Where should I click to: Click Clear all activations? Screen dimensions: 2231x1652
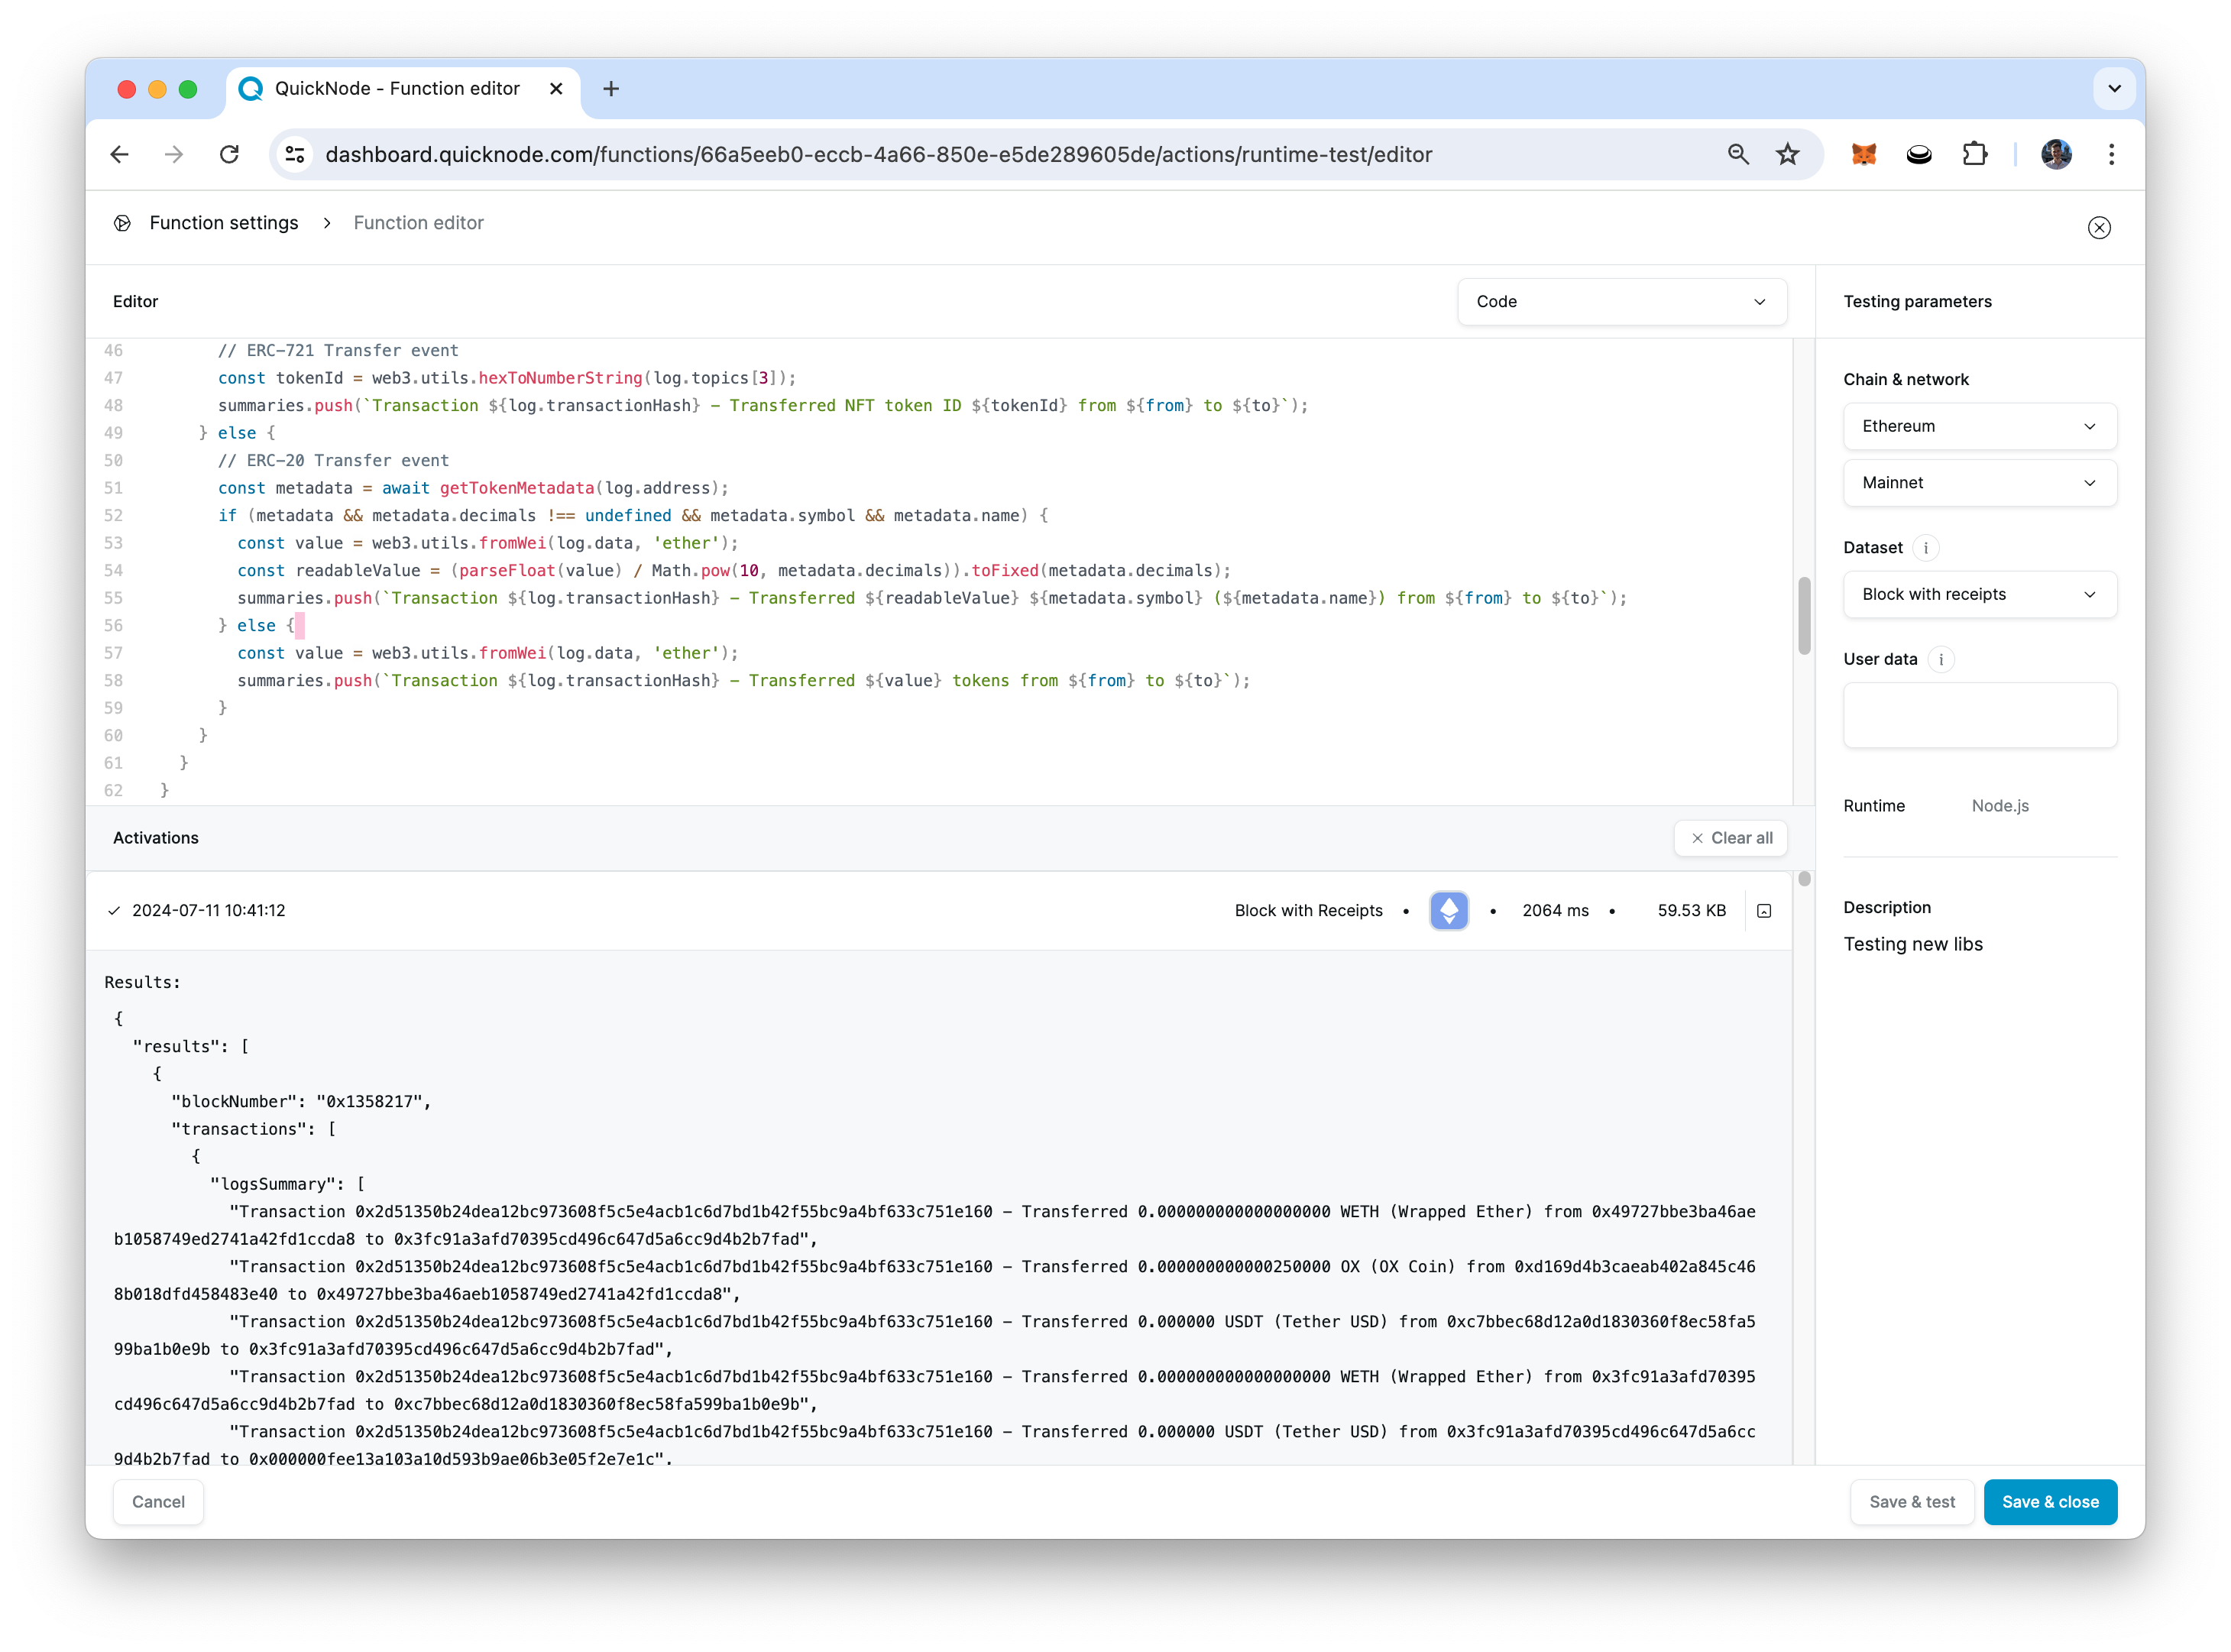click(1730, 838)
